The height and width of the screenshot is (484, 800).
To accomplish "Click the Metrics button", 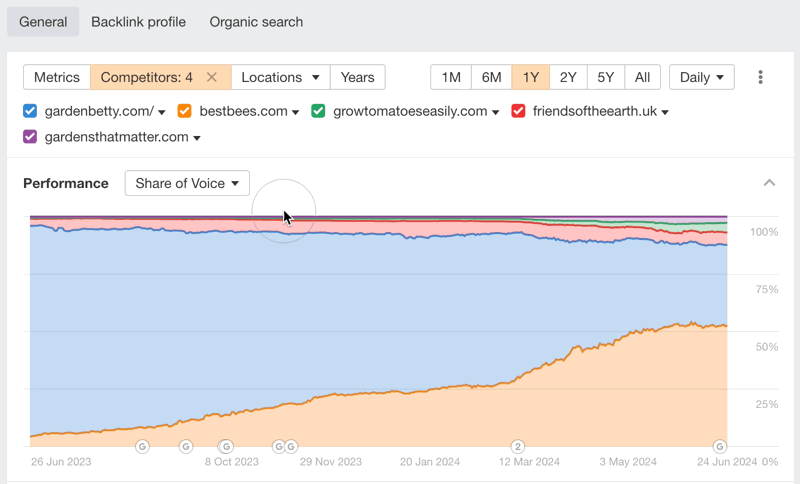I will pos(57,77).
